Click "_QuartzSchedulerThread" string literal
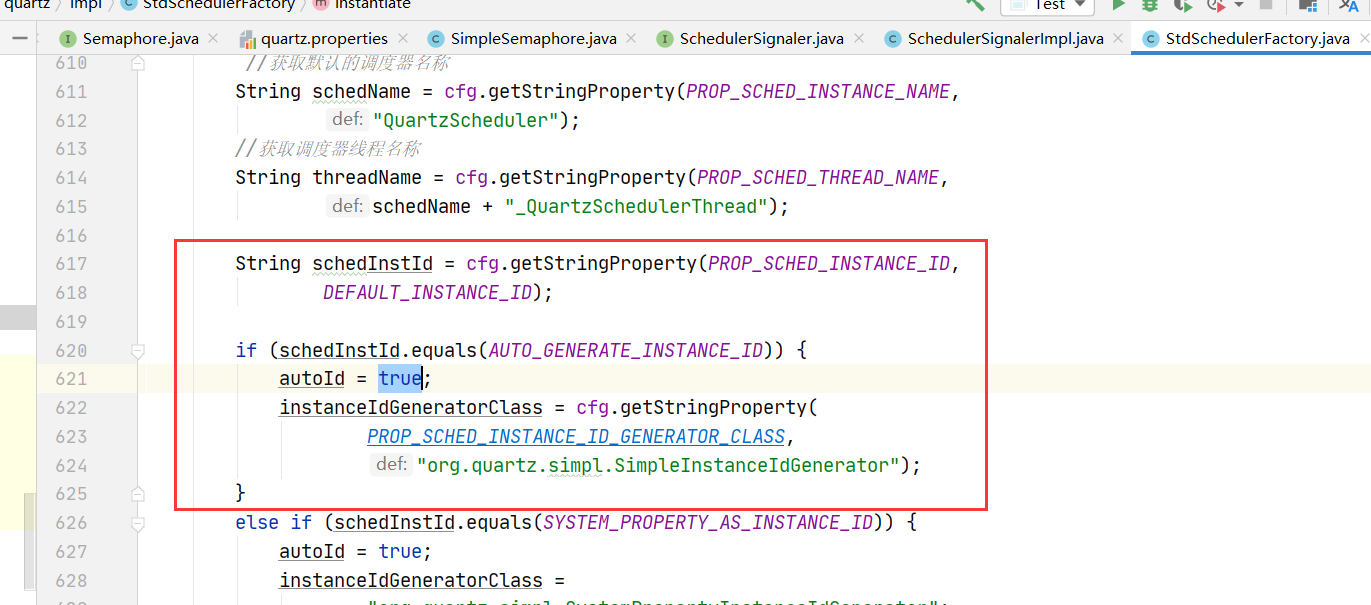Image resolution: width=1371 pixels, height=605 pixels. tap(637, 207)
